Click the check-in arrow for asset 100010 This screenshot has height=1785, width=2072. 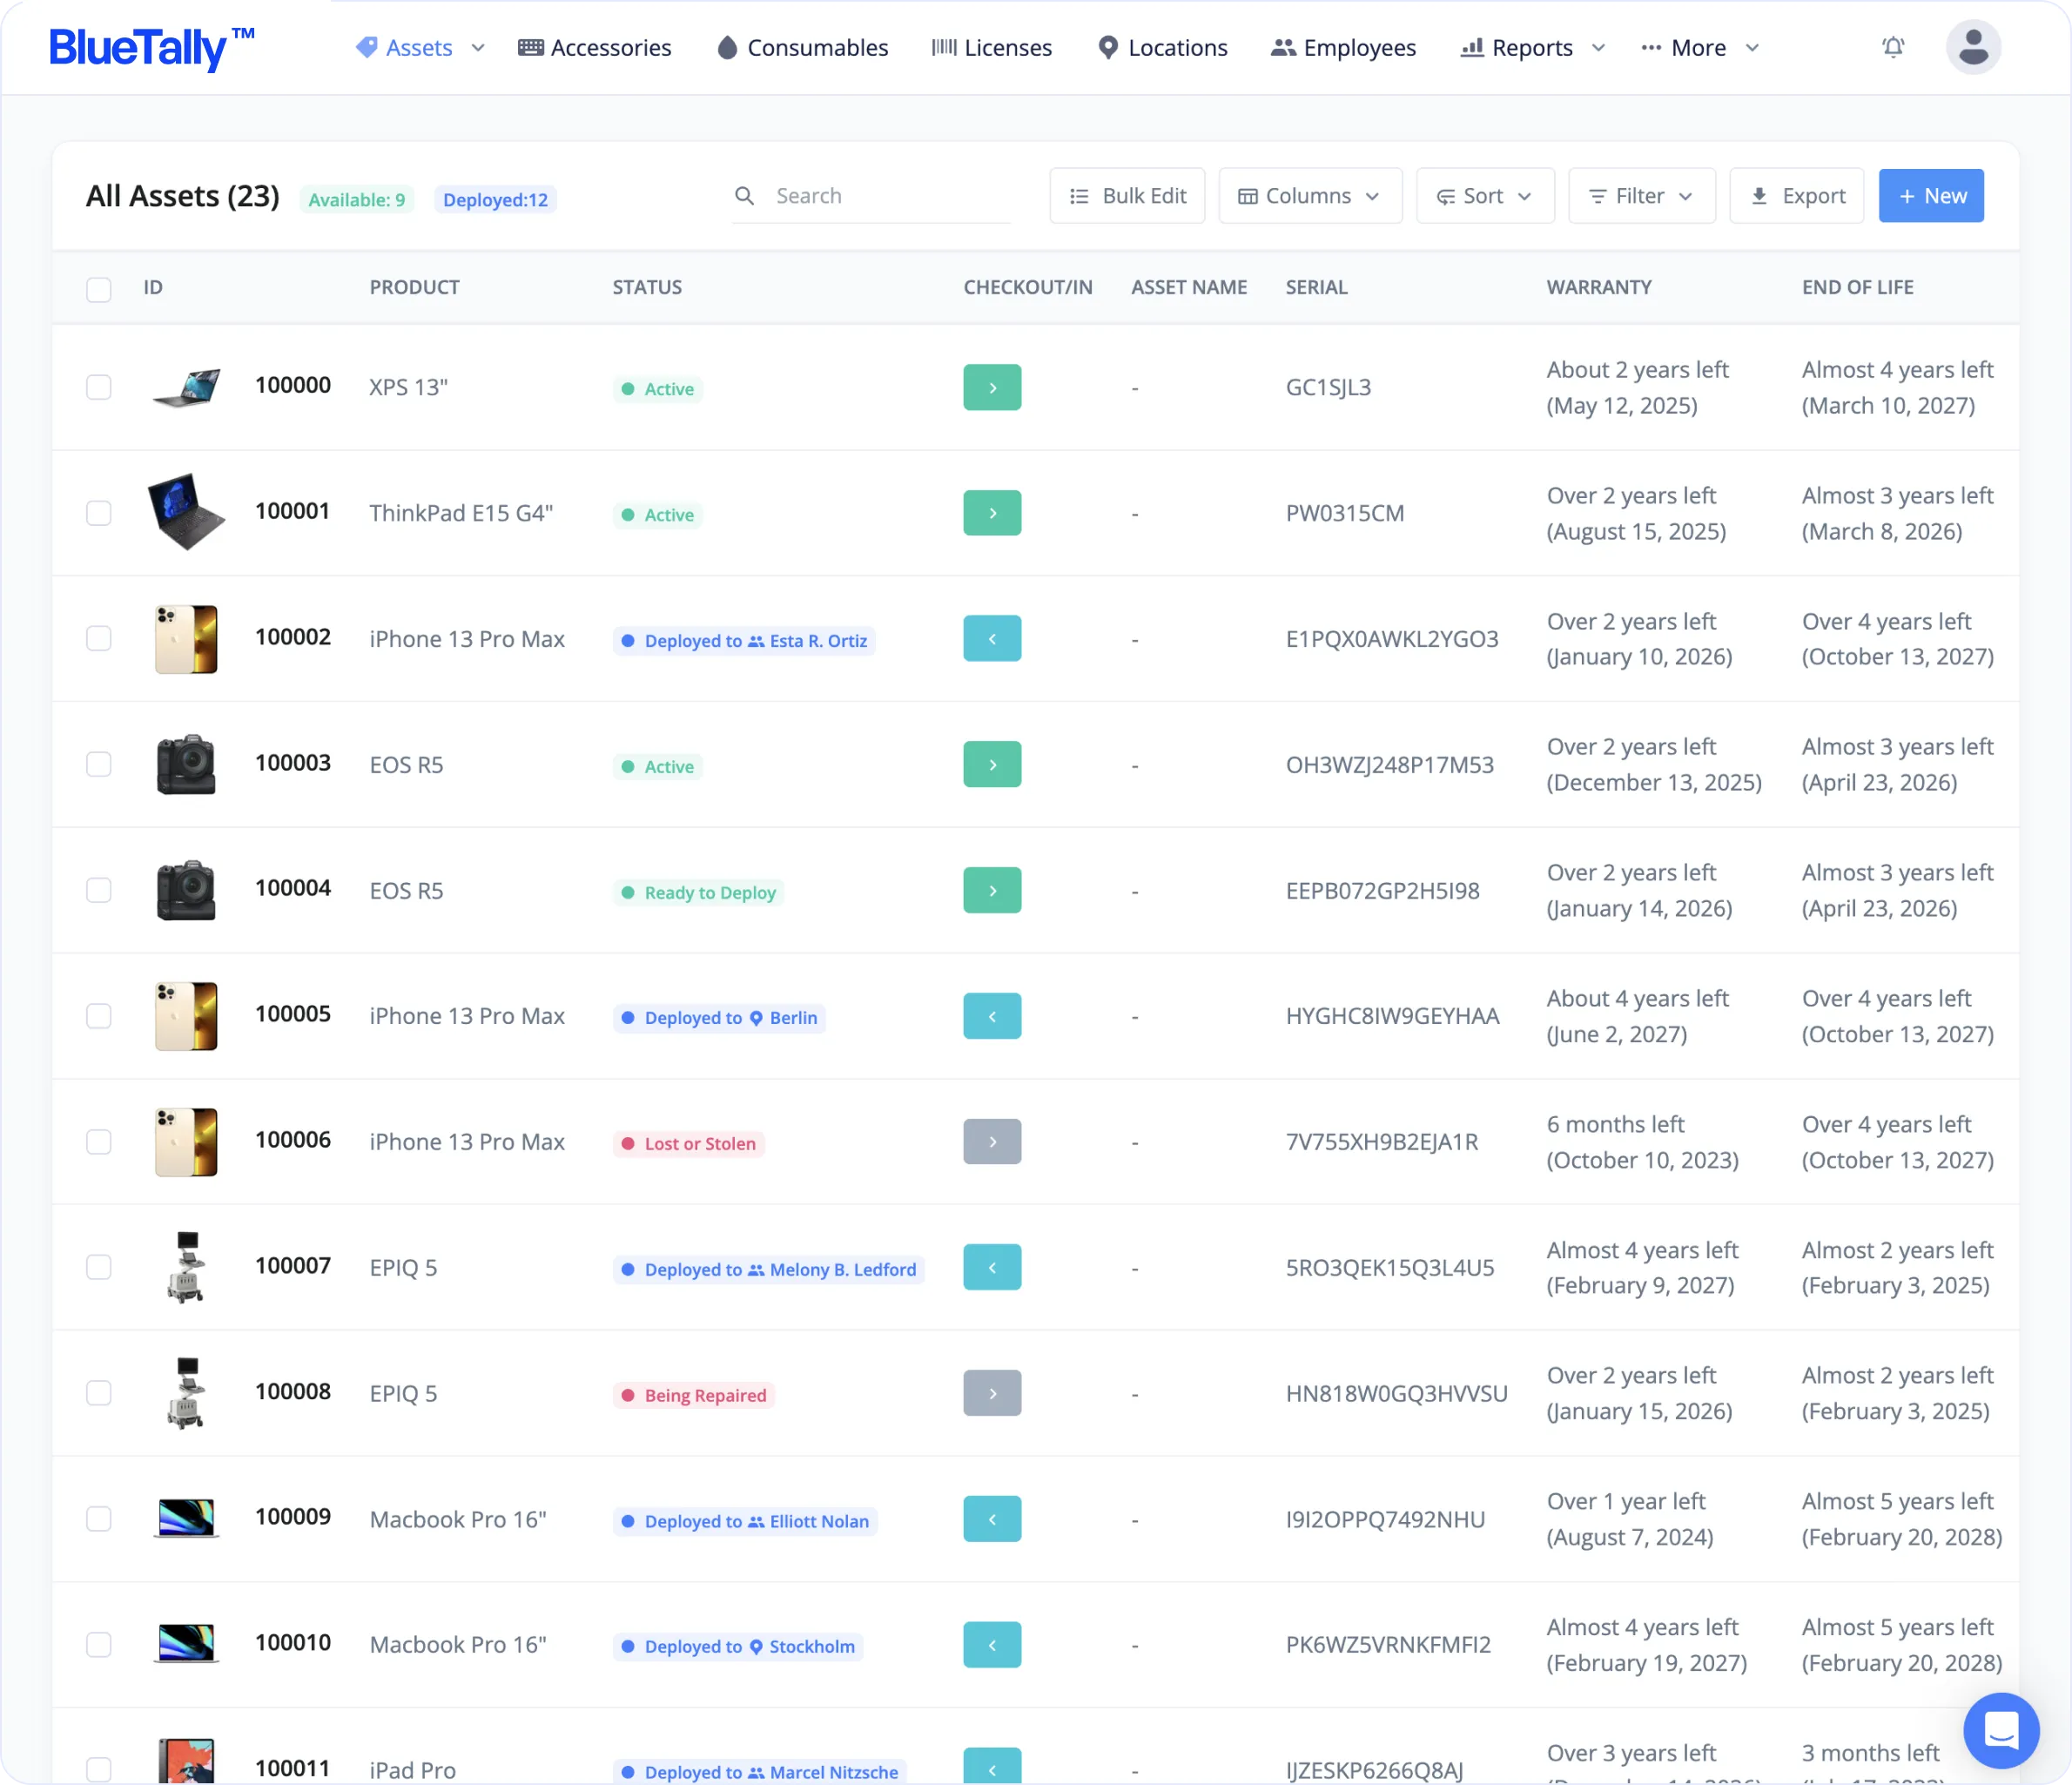[x=992, y=1645]
